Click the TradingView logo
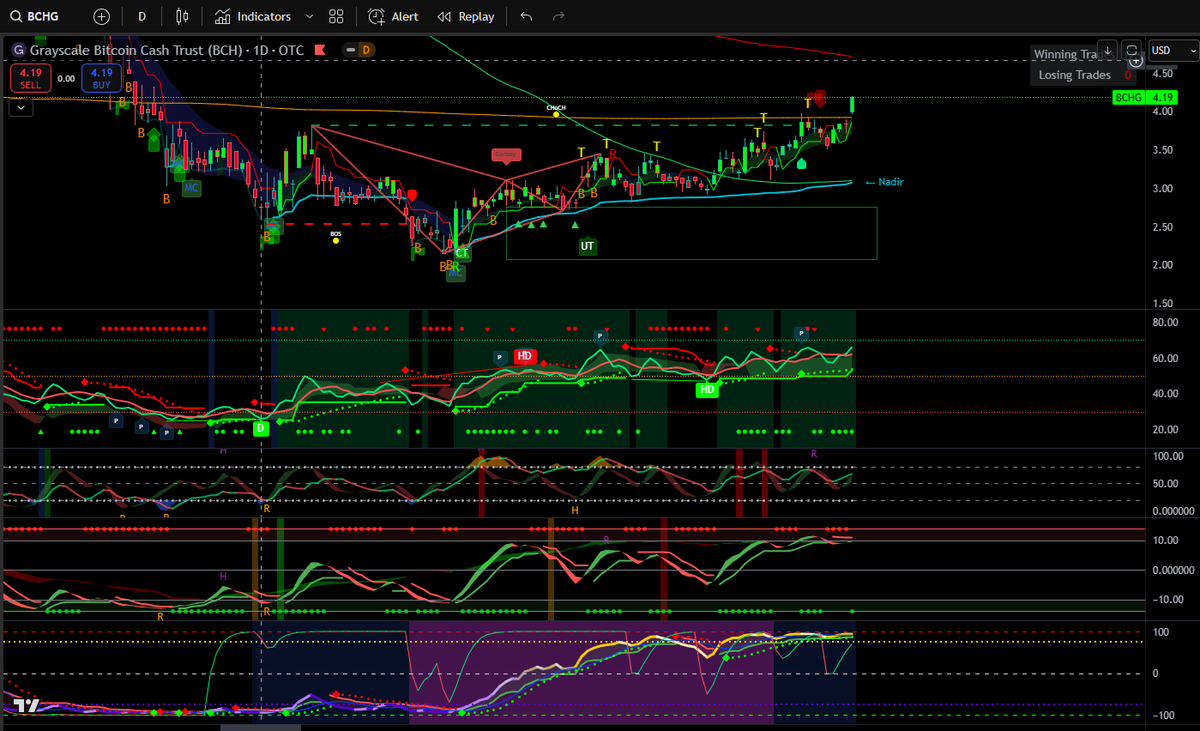Image resolution: width=1200 pixels, height=731 pixels. pos(27,705)
